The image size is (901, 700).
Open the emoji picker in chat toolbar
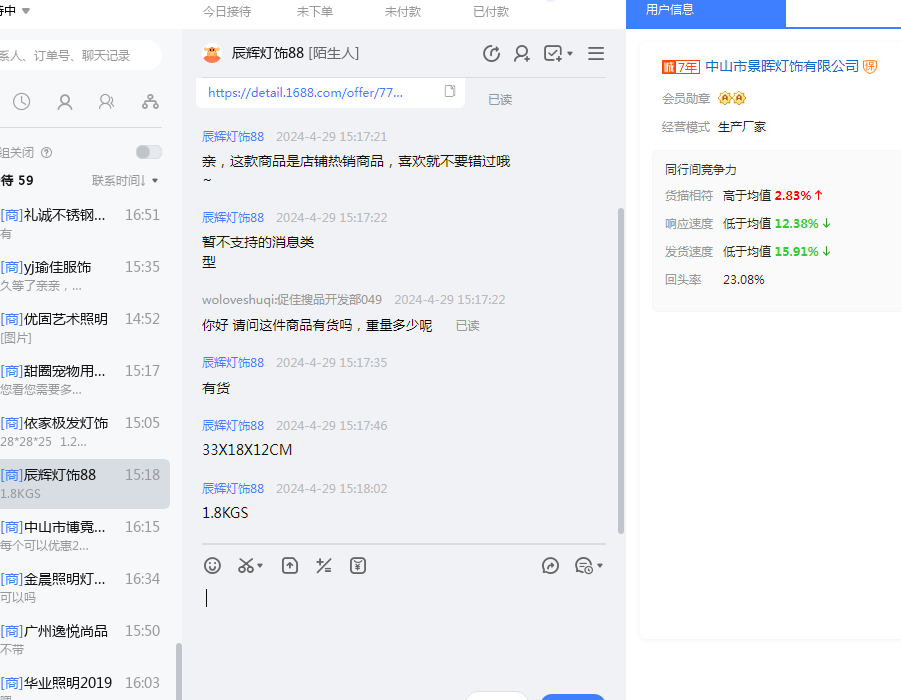pos(212,566)
